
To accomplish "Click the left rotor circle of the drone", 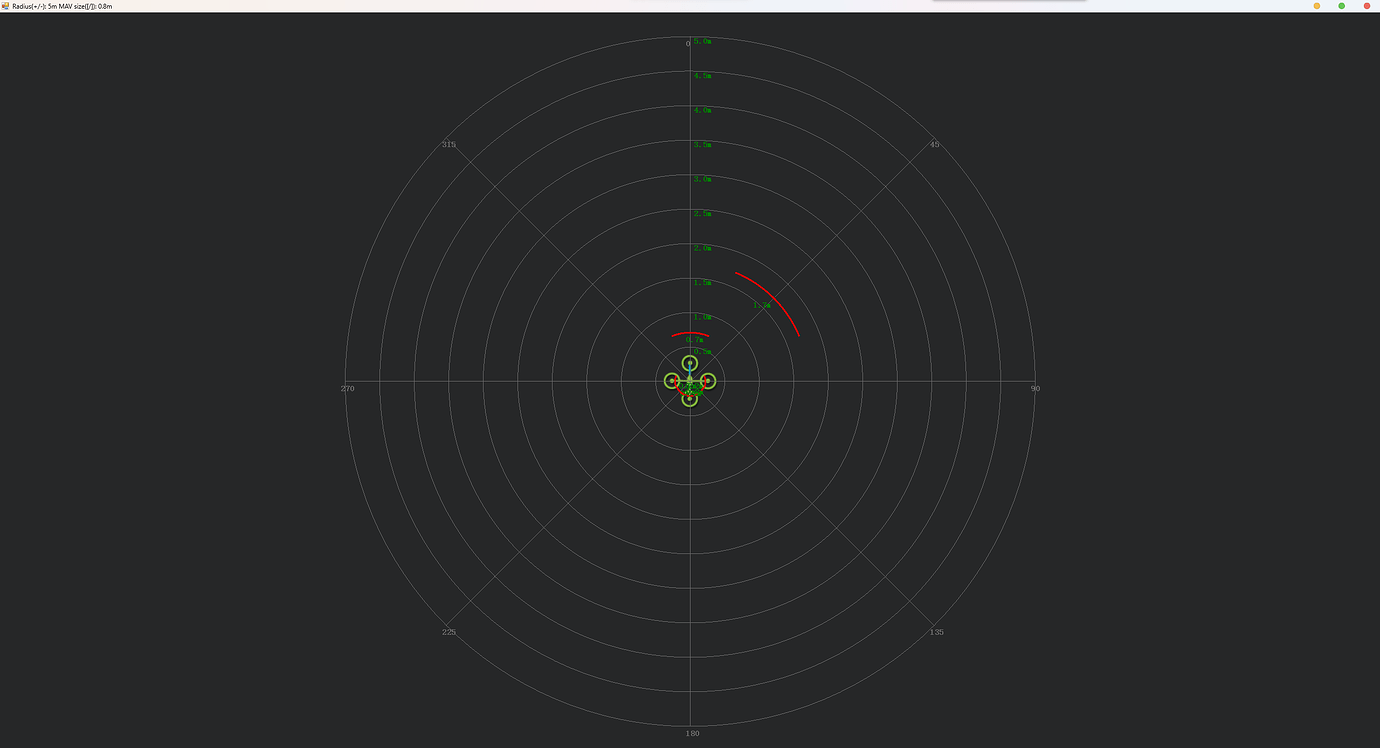I will click(x=671, y=380).
